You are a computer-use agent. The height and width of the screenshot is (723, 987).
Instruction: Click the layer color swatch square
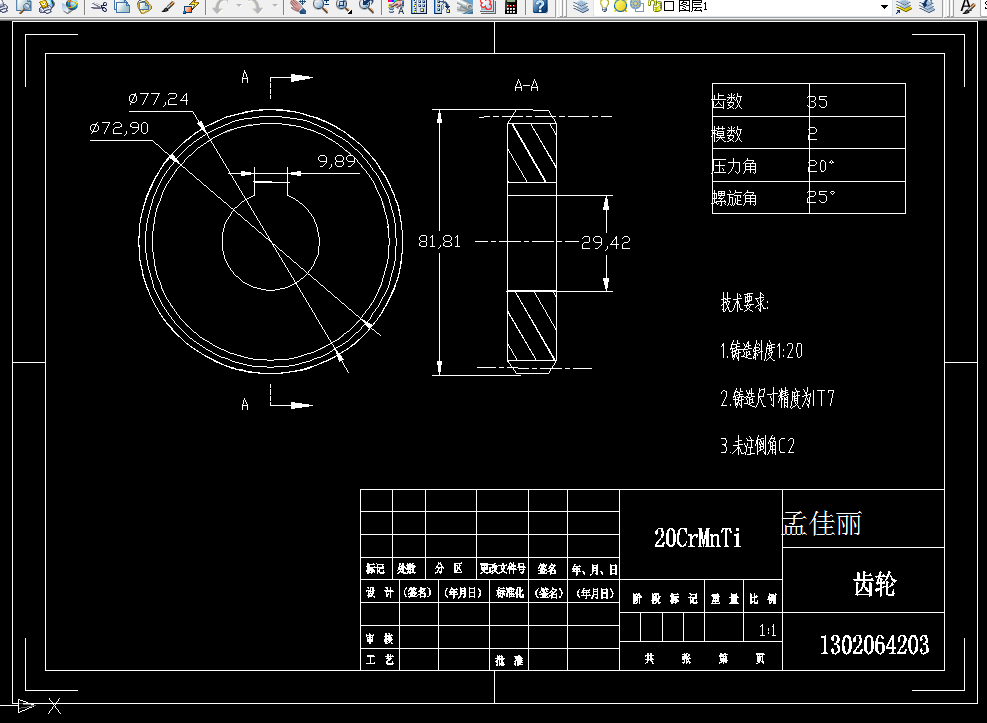coord(669,6)
